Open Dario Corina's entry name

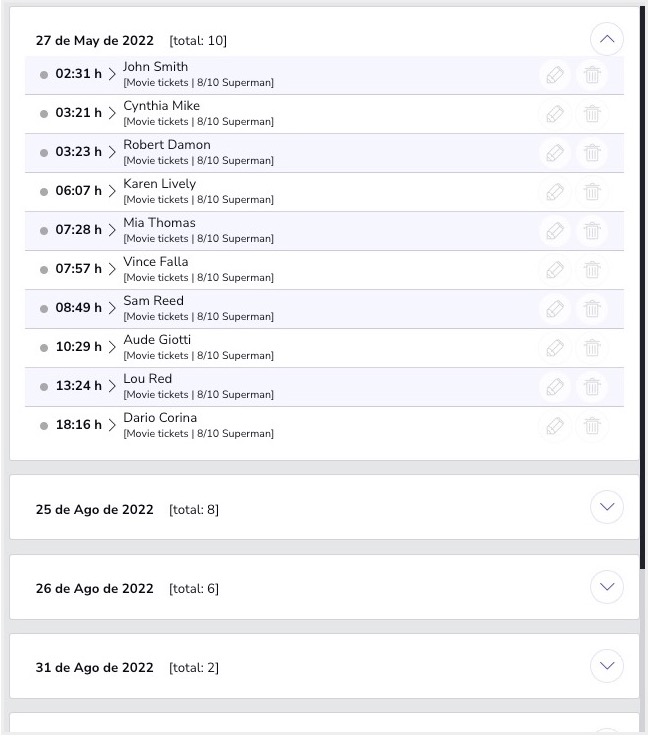[x=160, y=418]
